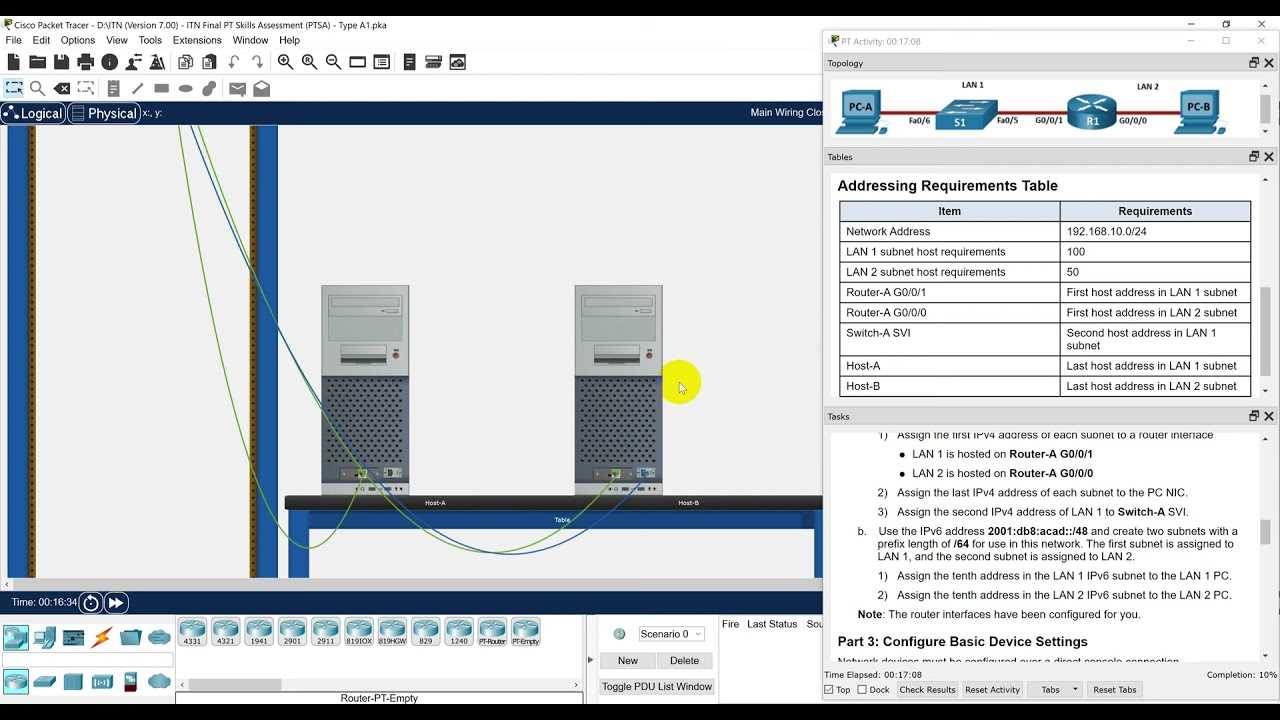Click the Reset Tabs button
This screenshot has width=1280, height=720.
click(1114, 690)
